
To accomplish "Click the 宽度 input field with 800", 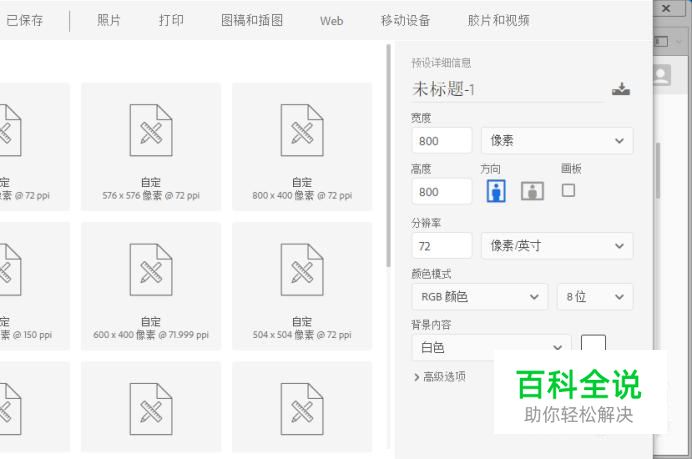I will tap(442, 141).
